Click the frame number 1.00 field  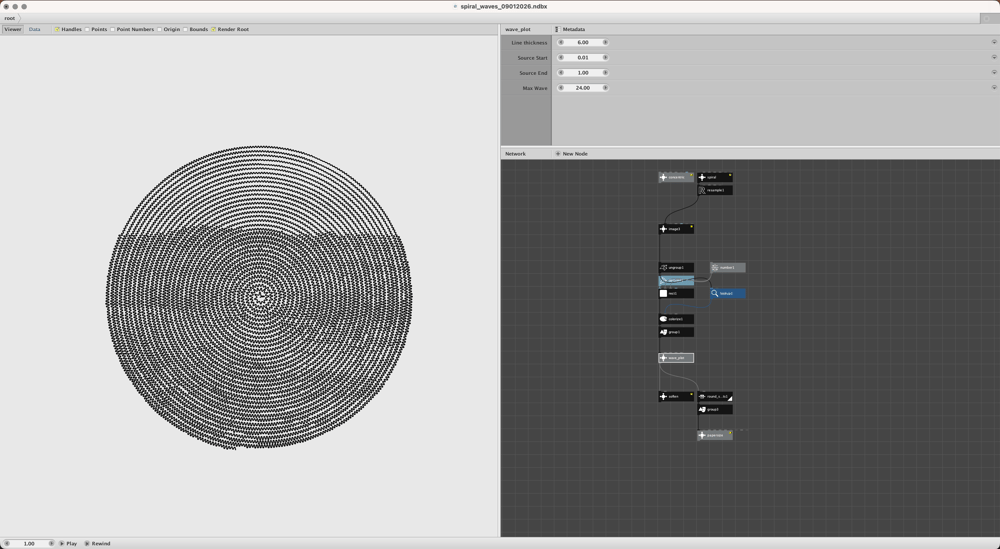(29, 544)
